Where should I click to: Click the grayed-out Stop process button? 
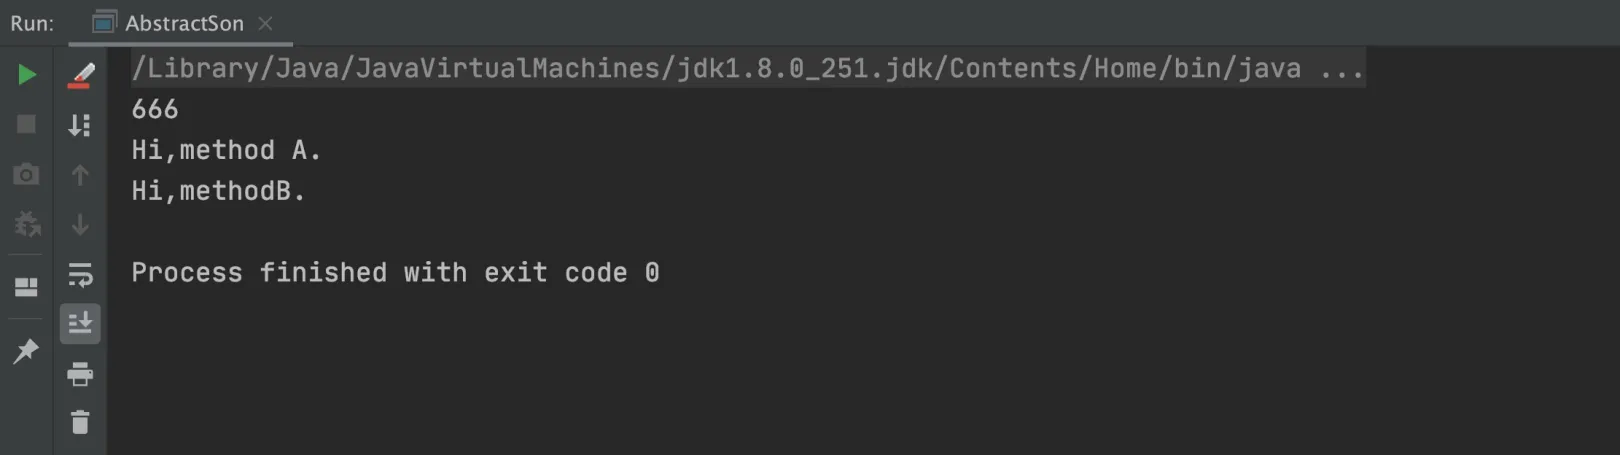tap(27, 124)
